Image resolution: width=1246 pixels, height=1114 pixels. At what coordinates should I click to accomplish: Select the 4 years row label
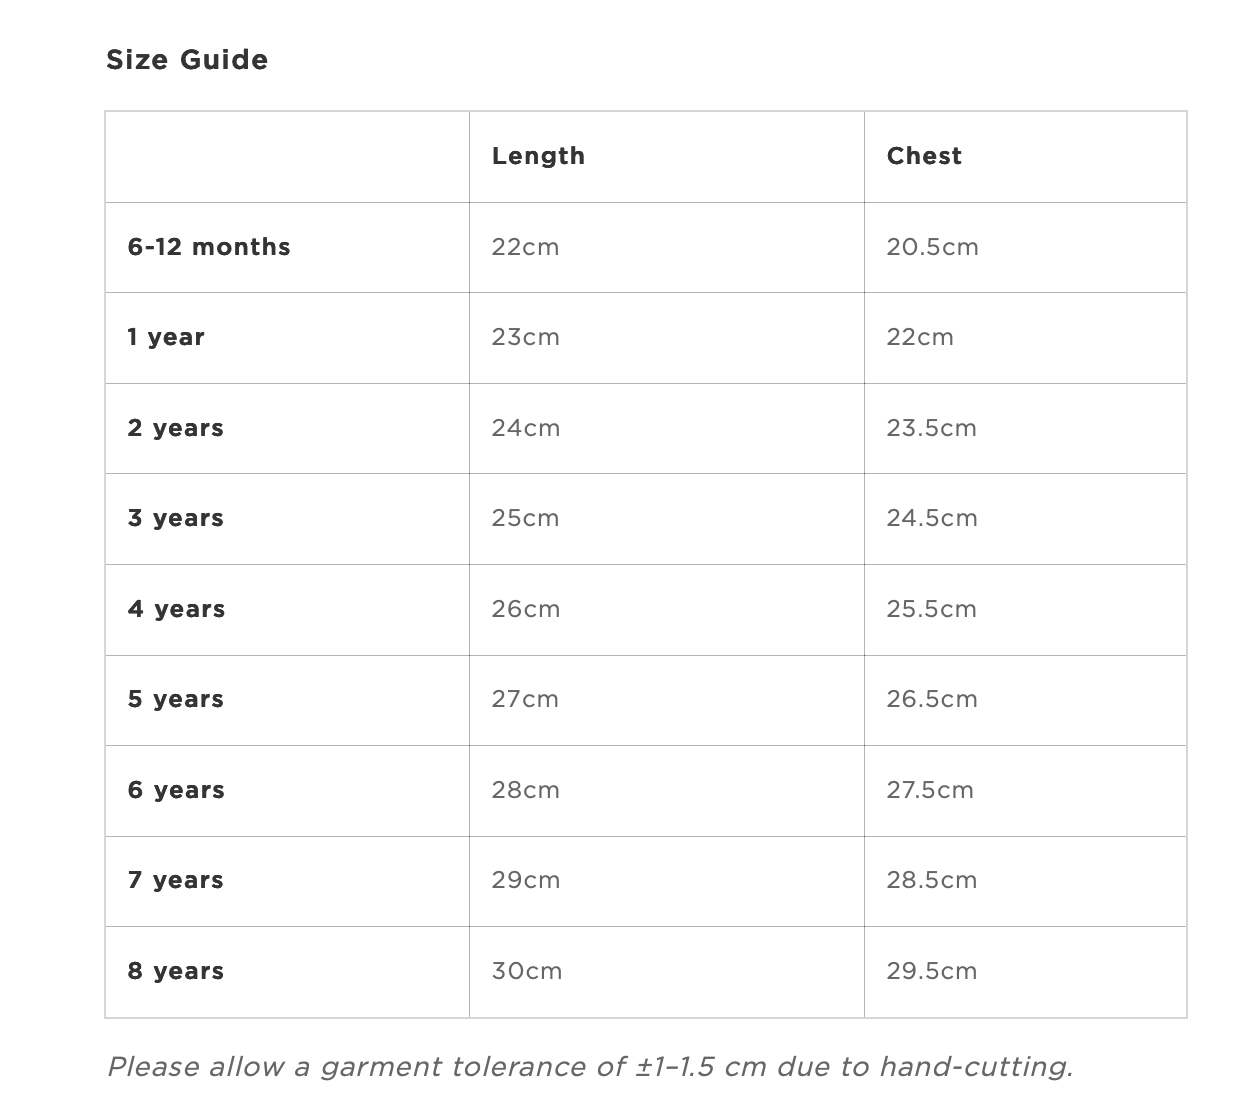tap(177, 609)
